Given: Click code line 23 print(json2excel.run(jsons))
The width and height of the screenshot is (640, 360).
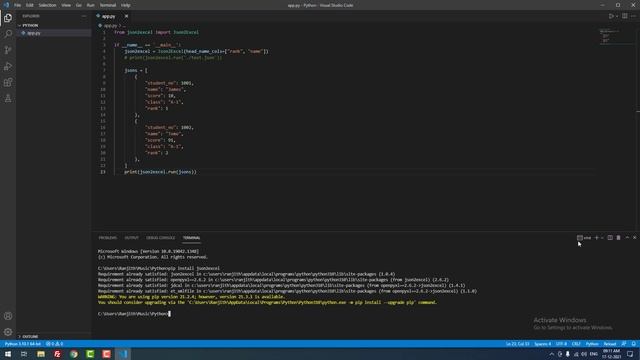Looking at the screenshot, I should (160, 172).
